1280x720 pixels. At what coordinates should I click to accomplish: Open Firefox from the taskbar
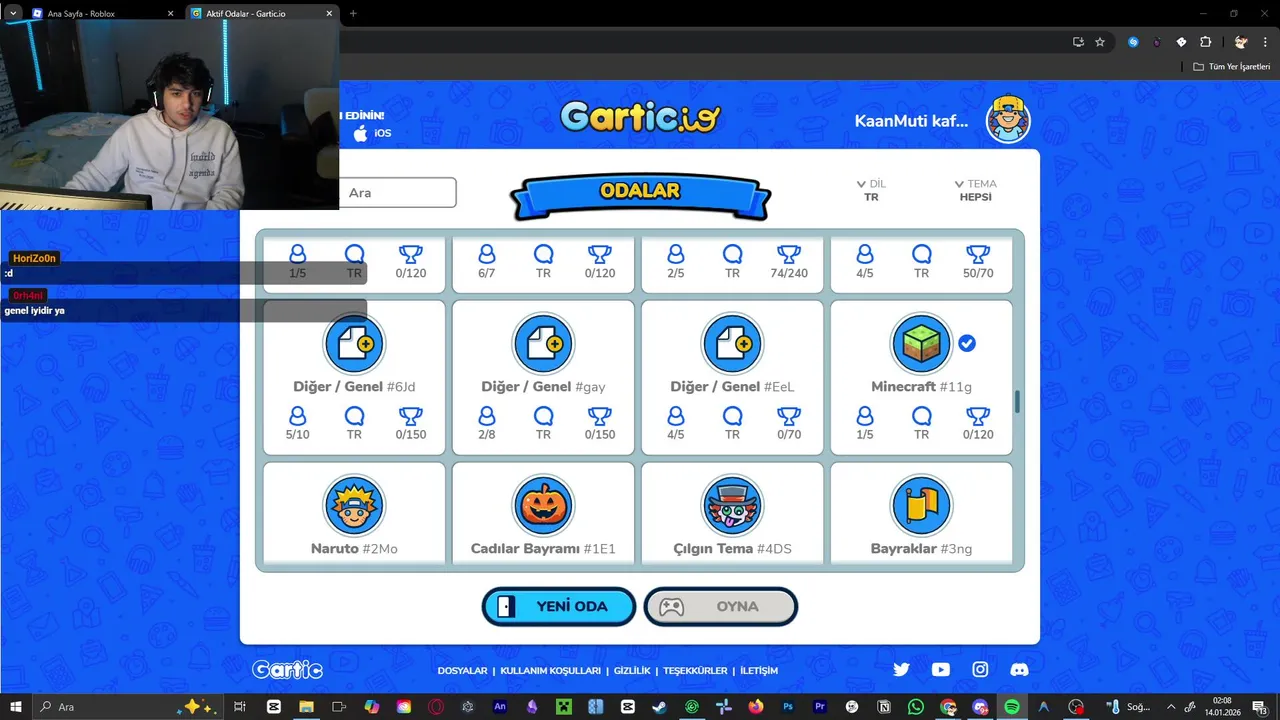755,707
